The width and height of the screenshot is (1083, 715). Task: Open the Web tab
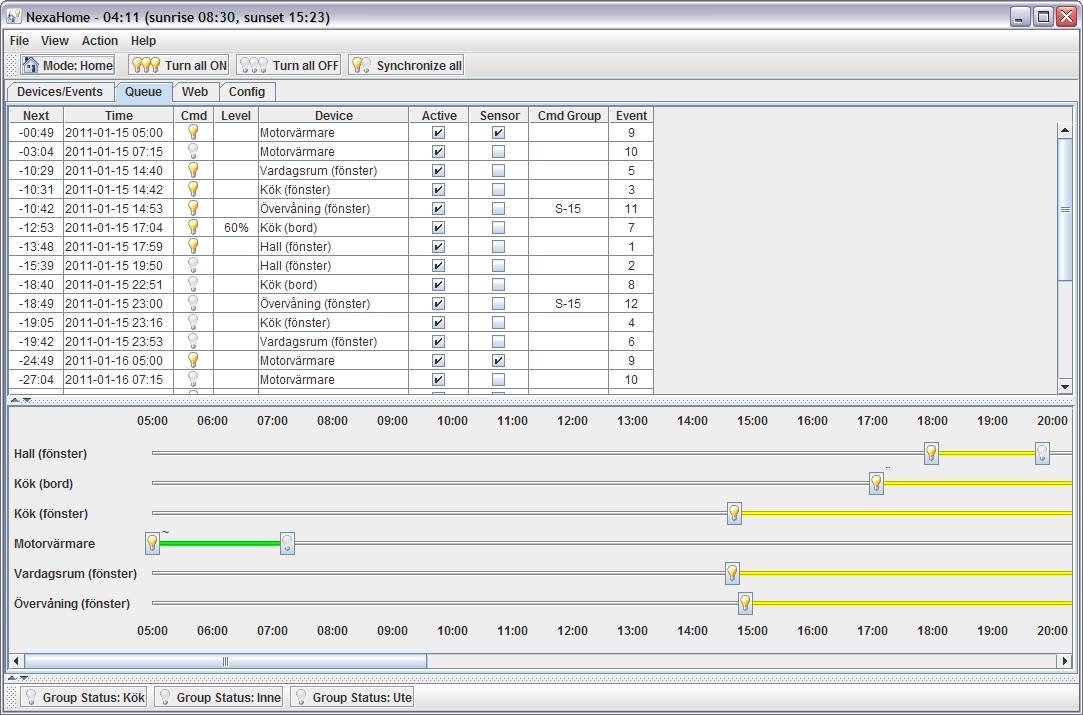(195, 92)
